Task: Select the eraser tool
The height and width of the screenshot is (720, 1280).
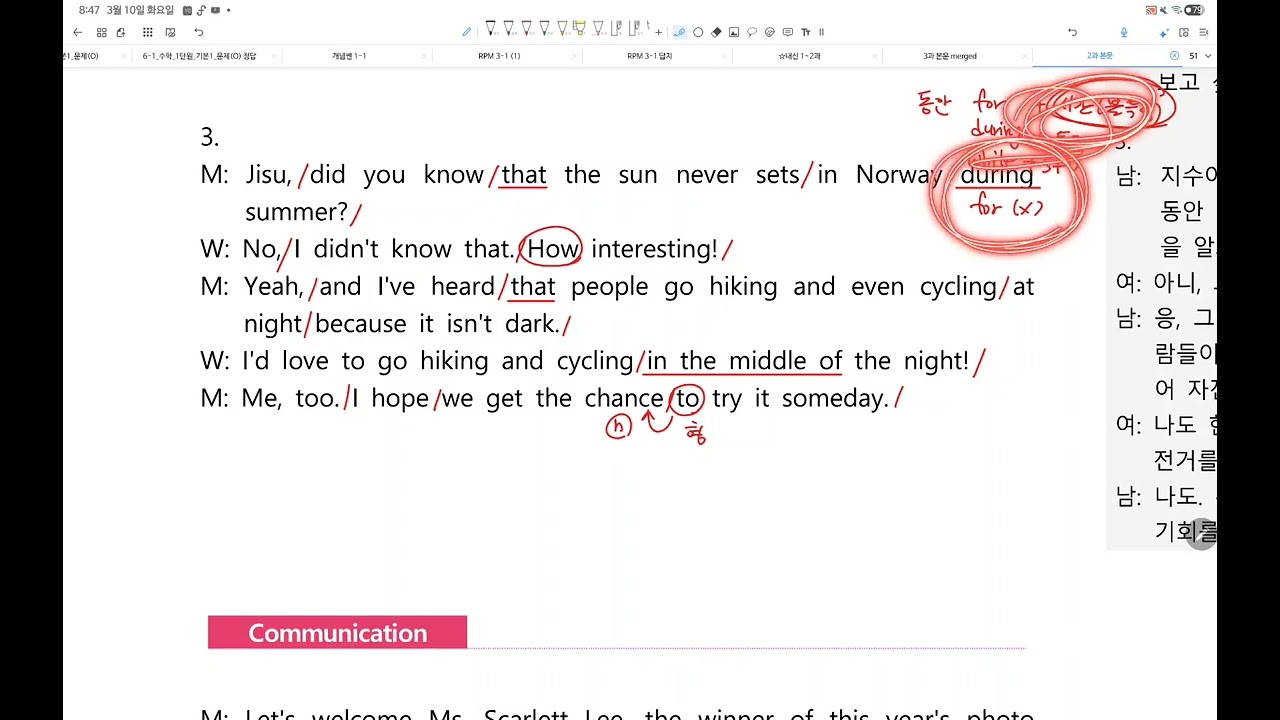Action: click(x=716, y=32)
